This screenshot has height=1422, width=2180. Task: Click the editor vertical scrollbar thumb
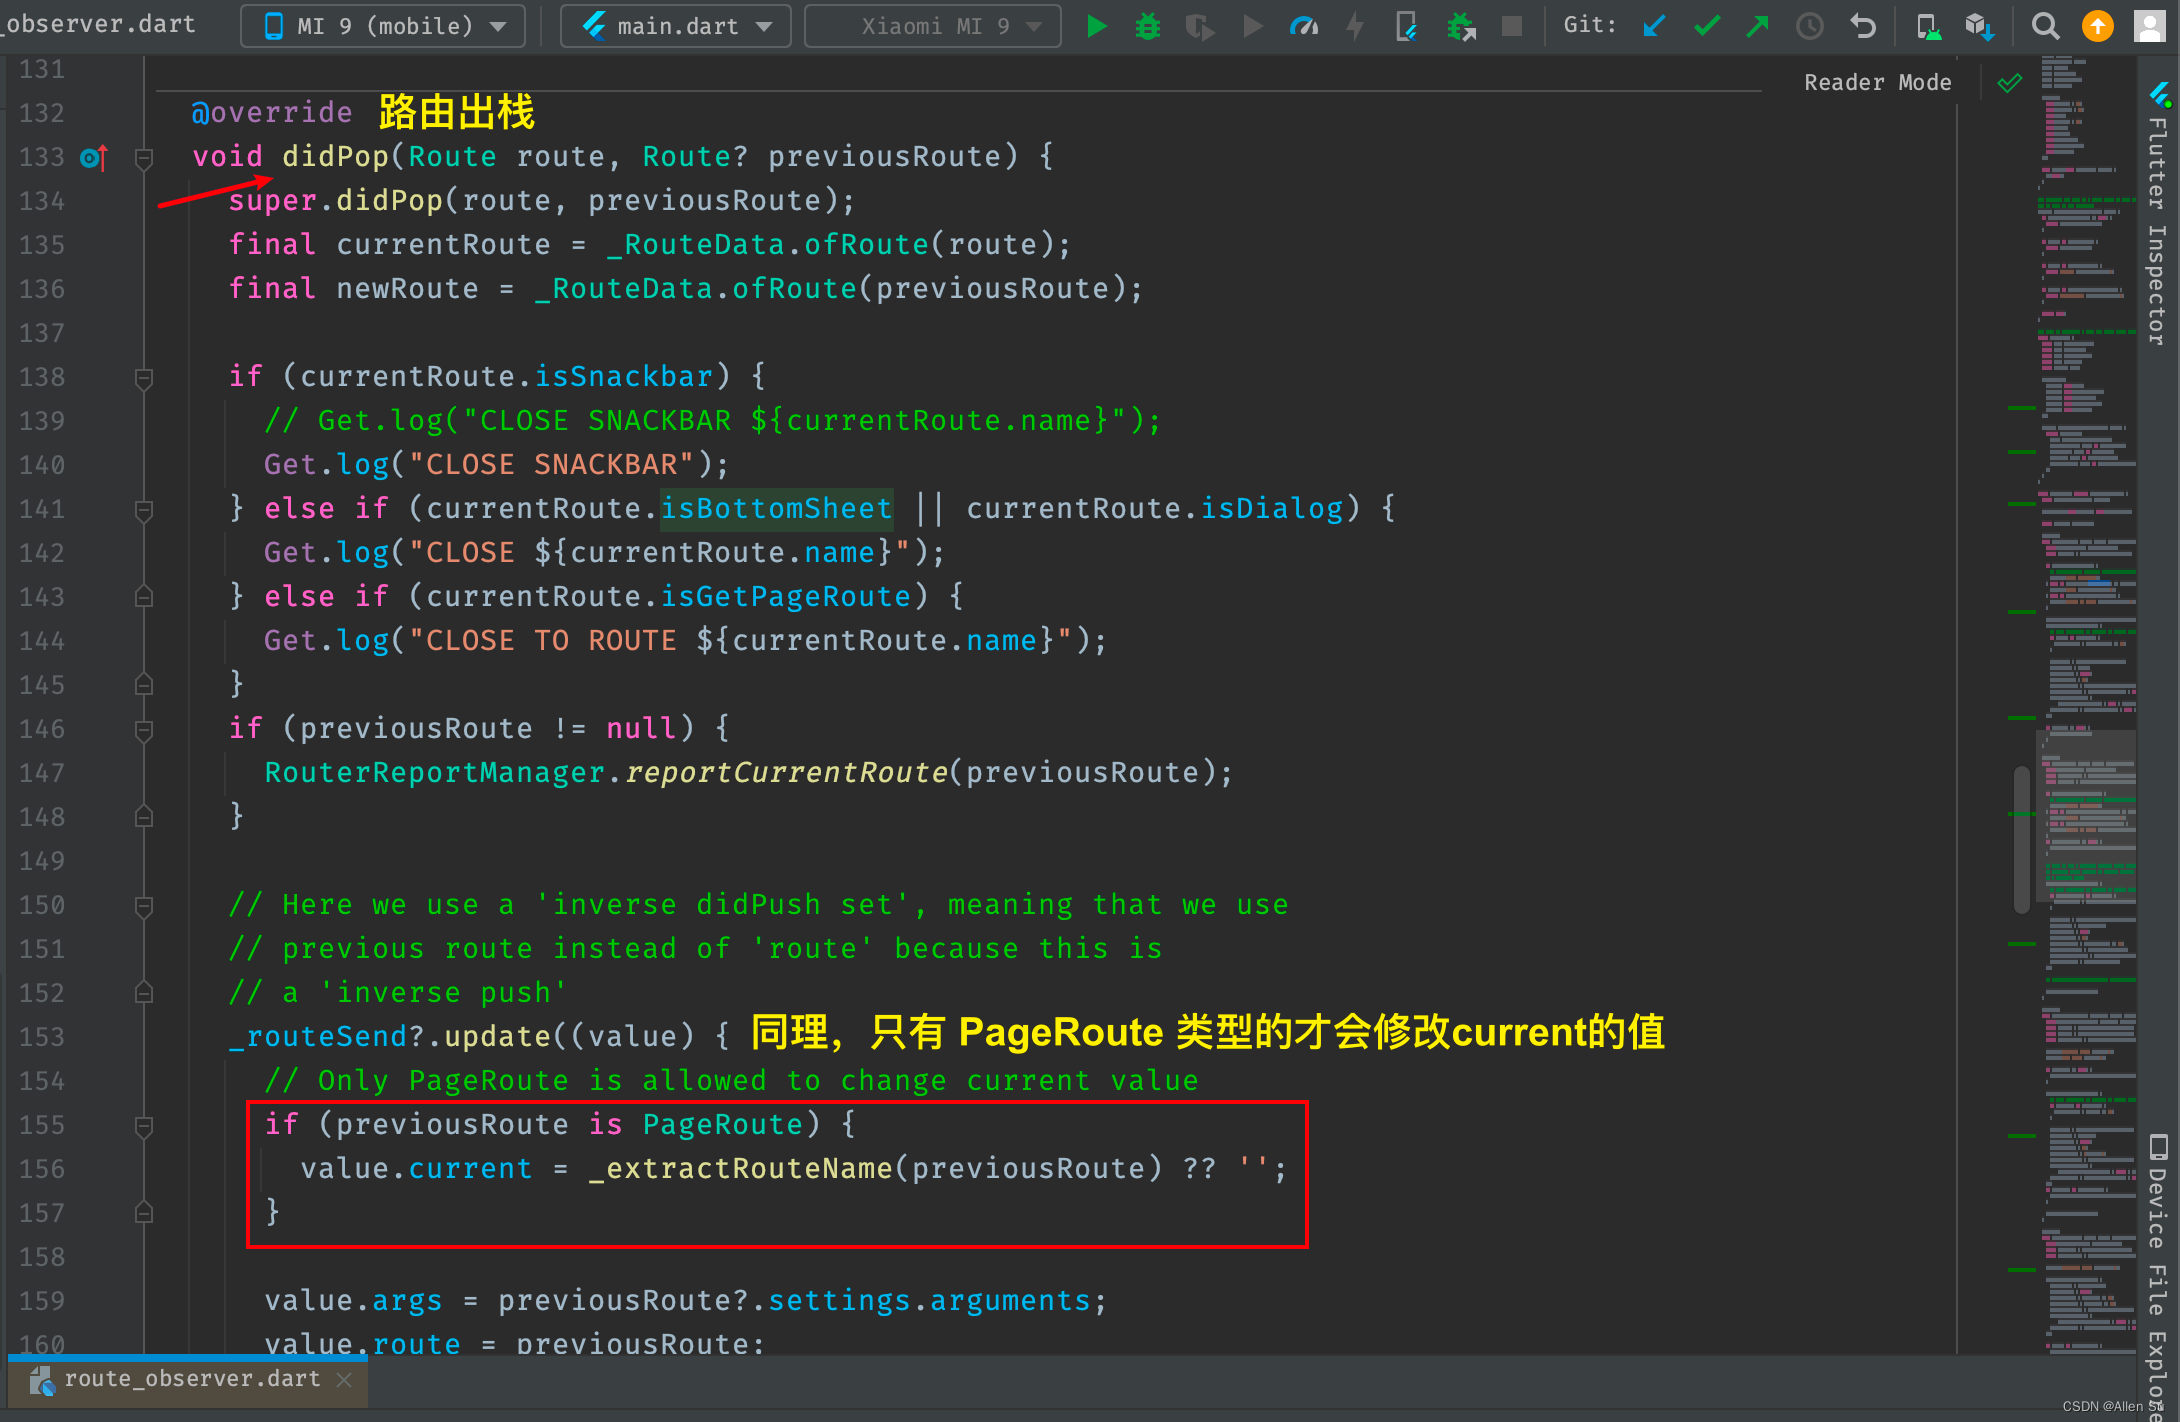click(2021, 838)
